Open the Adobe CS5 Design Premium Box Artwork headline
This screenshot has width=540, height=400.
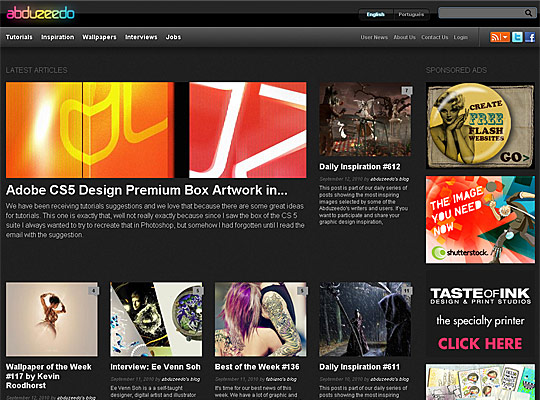click(x=147, y=190)
